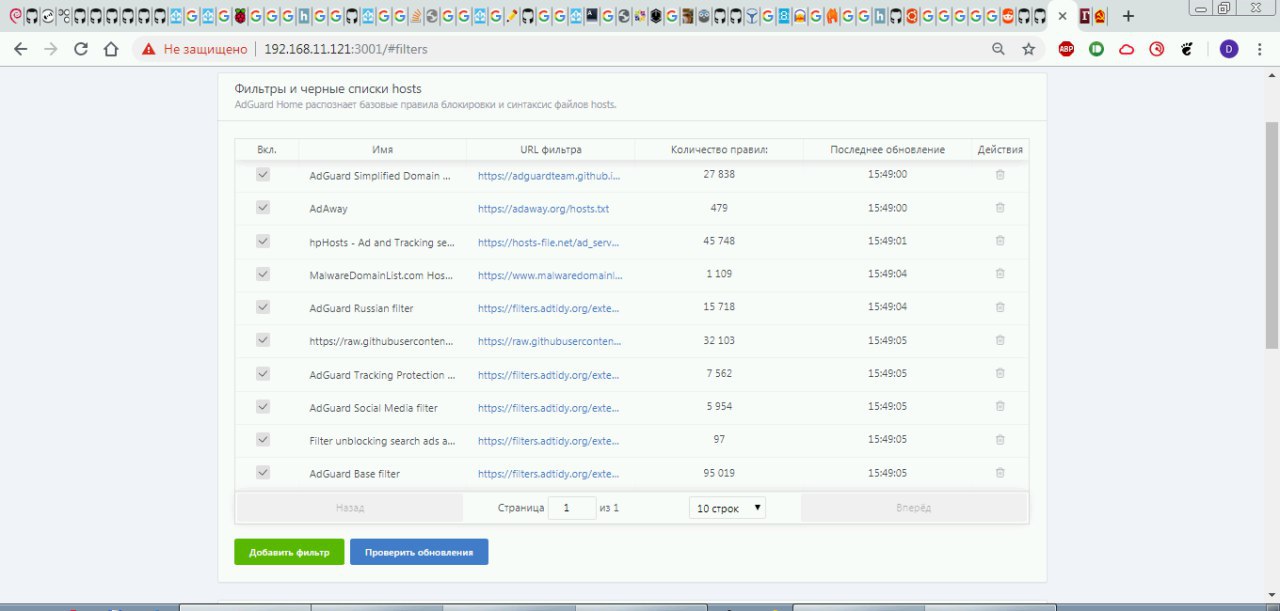The image size is (1280, 611).
Task: Remove the Filter unblocking search ads row
Action: click(1000, 439)
